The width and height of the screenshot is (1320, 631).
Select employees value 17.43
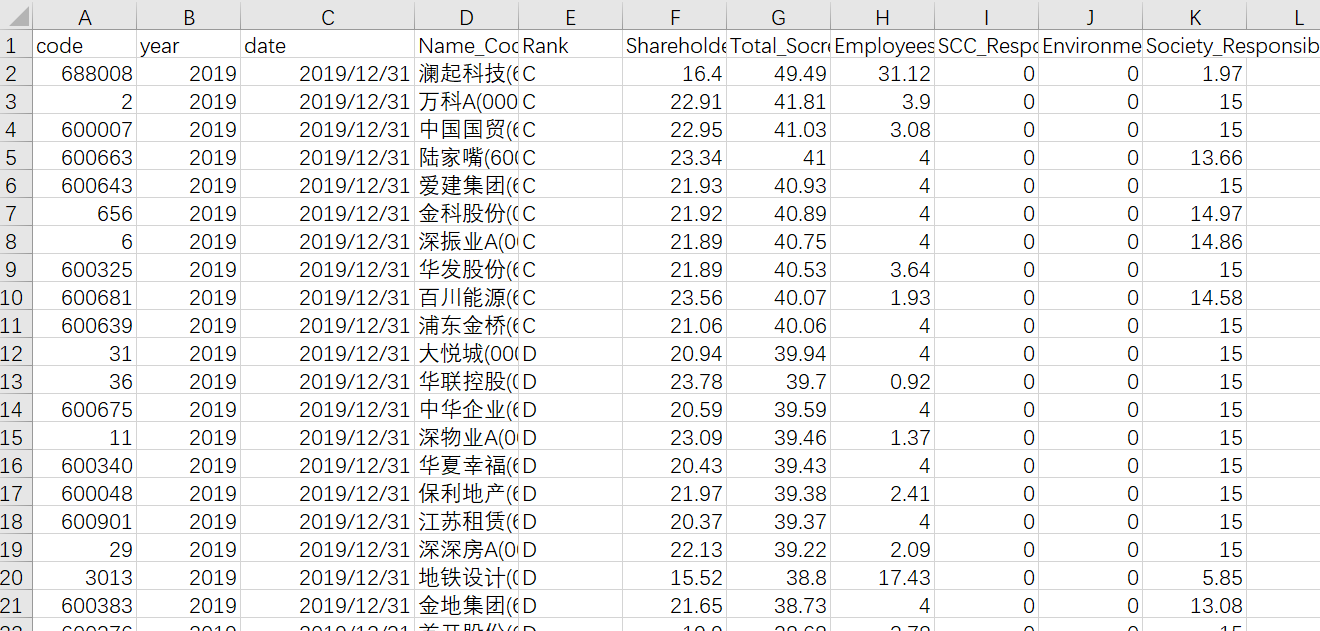point(883,577)
